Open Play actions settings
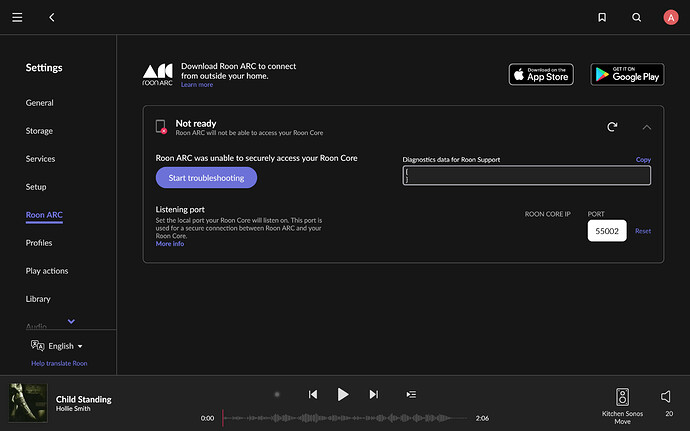 coord(47,271)
